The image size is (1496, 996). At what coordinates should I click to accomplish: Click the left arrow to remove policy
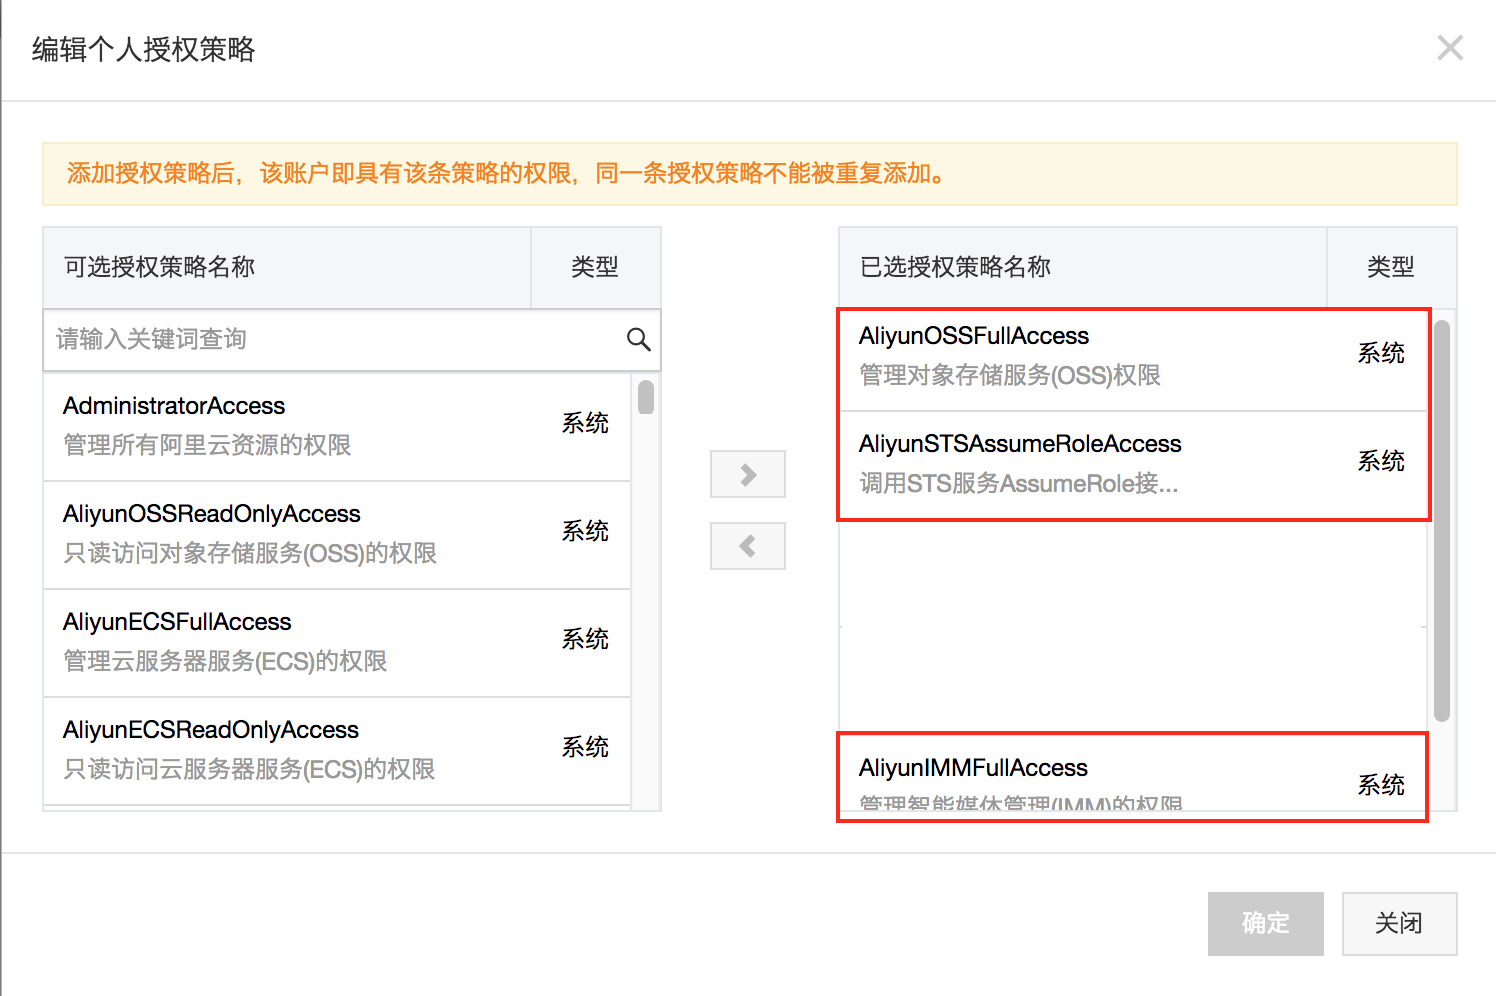[x=748, y=546]
